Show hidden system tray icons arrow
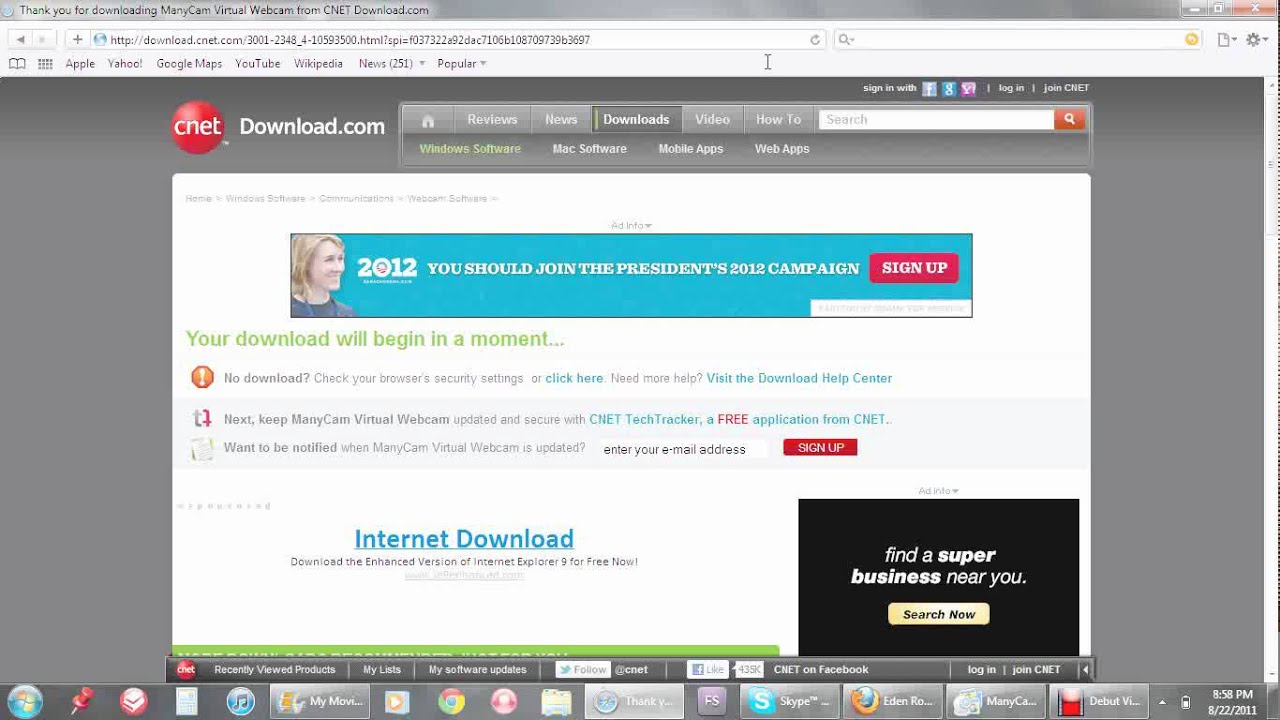Image resolution: width=1280 pixels, height=720 pixels. pyautogui.click(x=1162, y=702)
